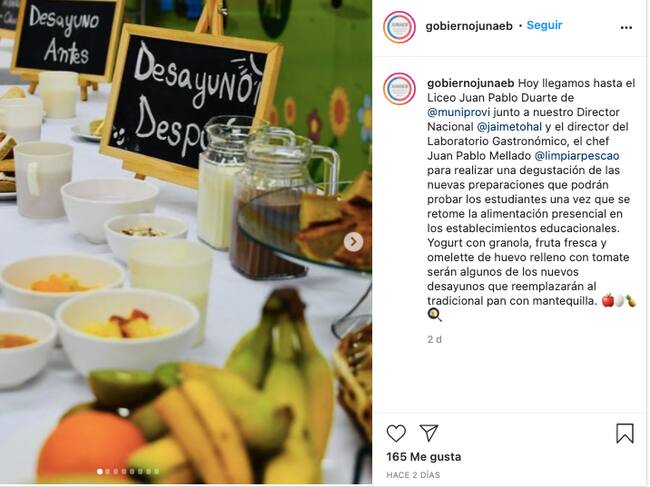Open the three-dots more options menu
Viewport: 650px width, 487px height.
[x=626, y=28]
